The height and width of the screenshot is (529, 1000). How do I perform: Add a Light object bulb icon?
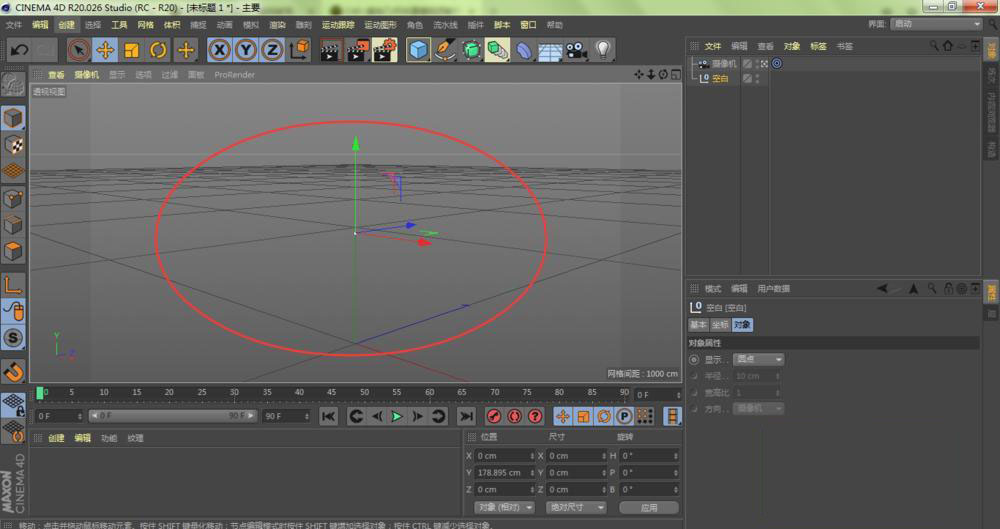[x=603, y=50]
